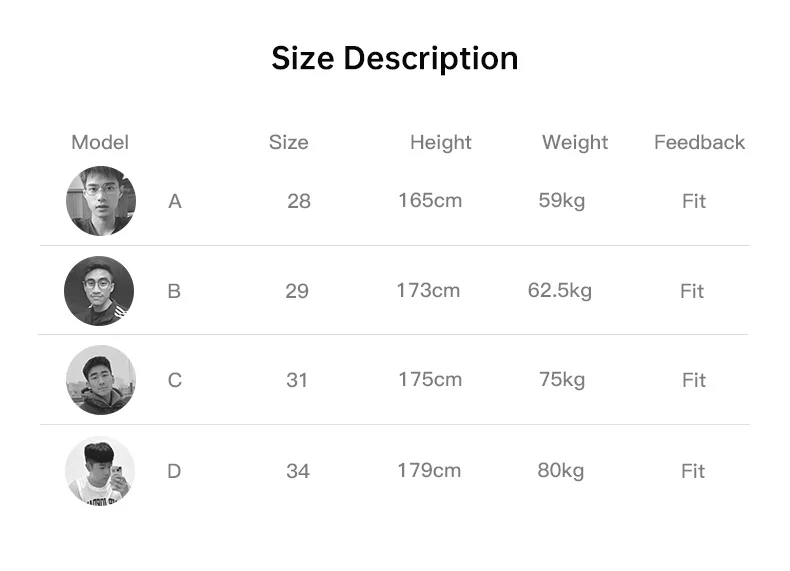Select size 28 in row A

point(299,201)
